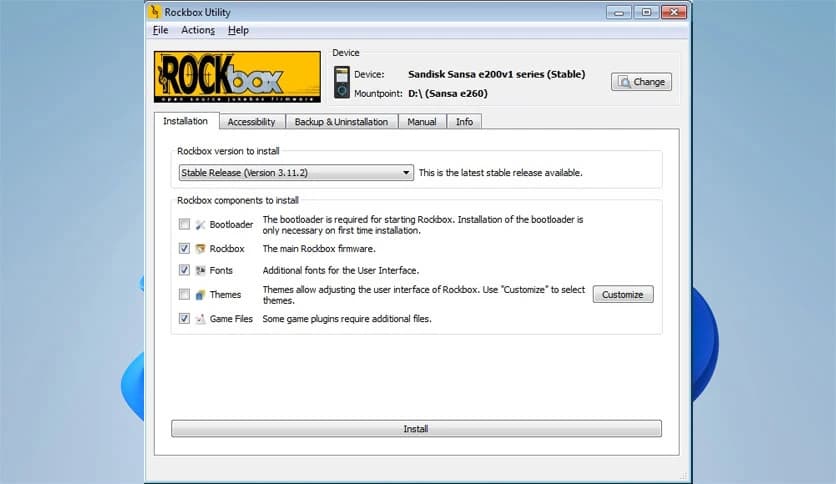Click the 'Rockbox components to install' group label
The width and height of the screenshot is (836, 484).
click(x=238, y=200)
